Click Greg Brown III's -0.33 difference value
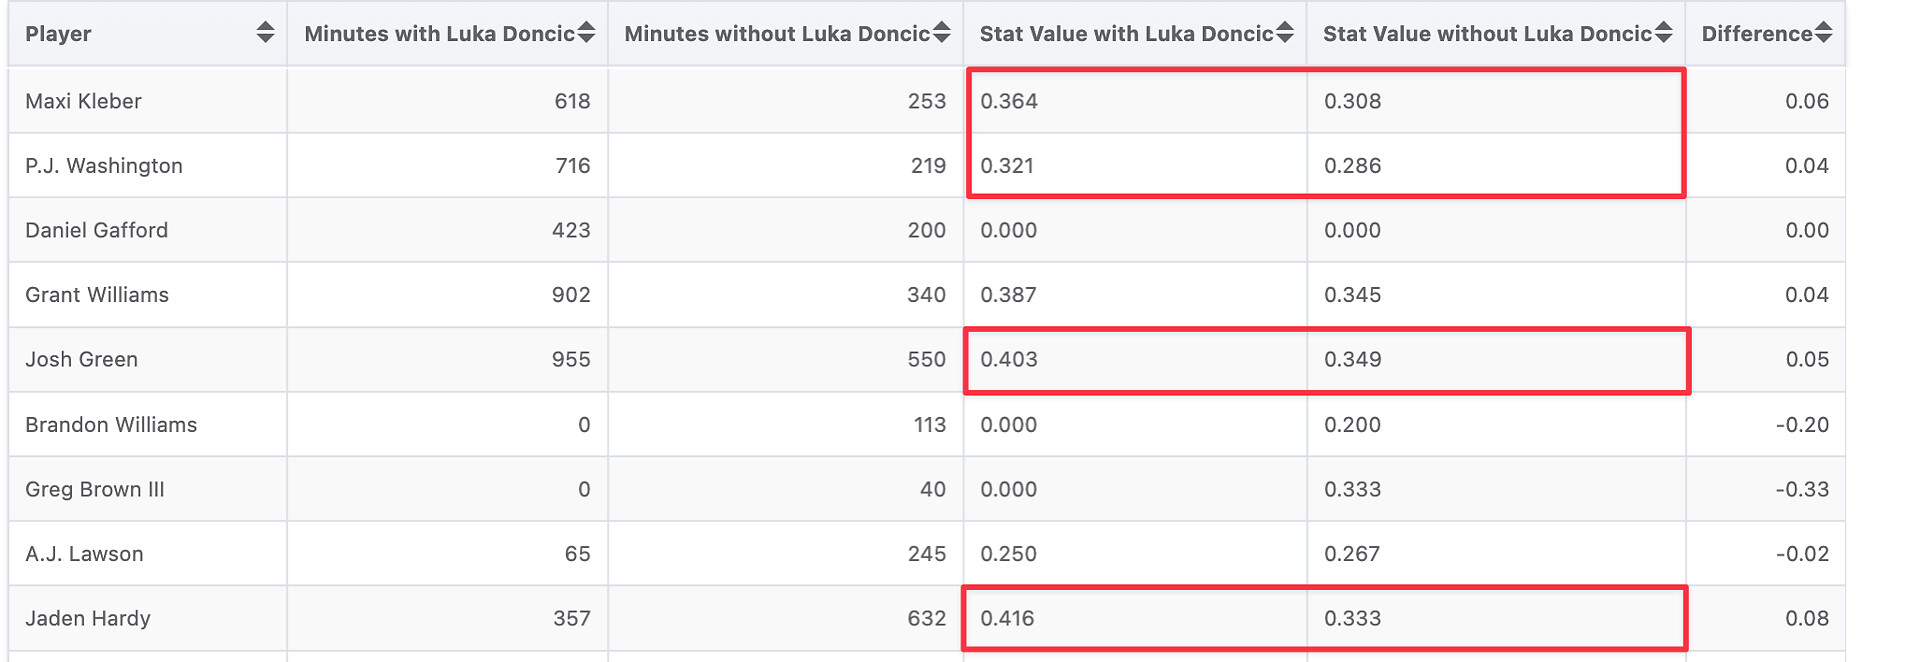The height and width of the screenshot is (662, 1920). (1802, 489)
